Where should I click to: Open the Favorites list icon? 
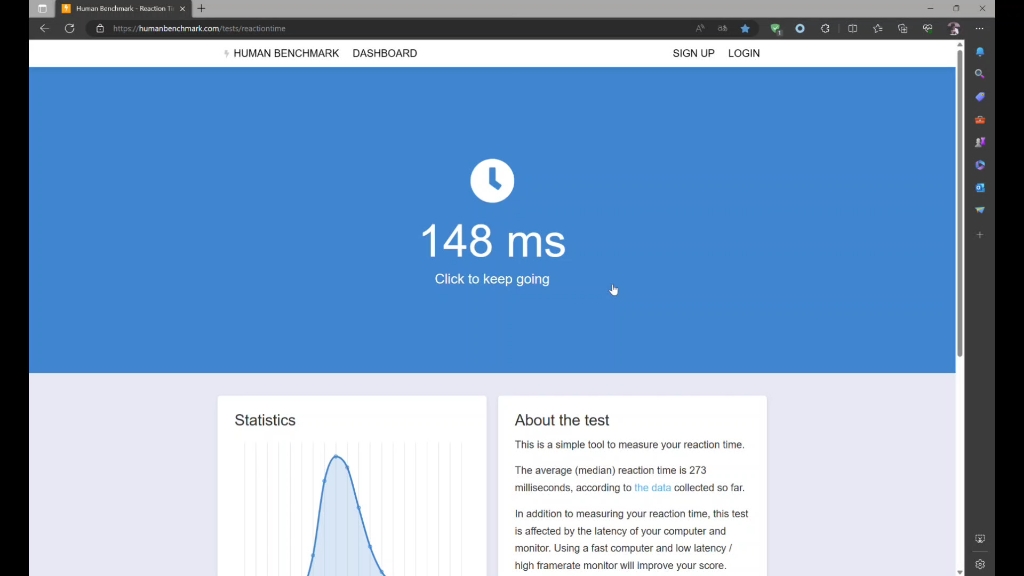point(878,28)
